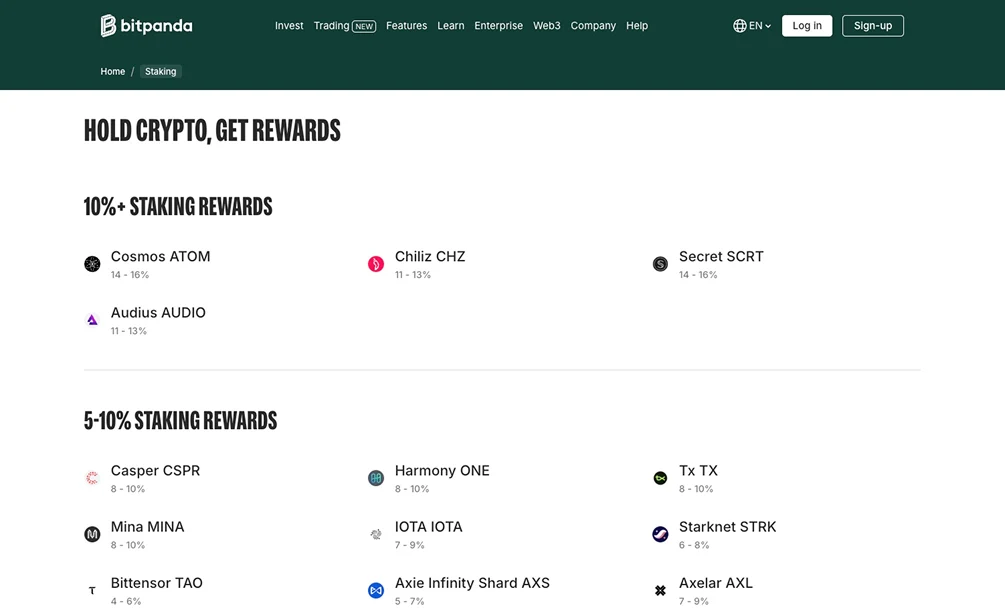Click the Bitpanda logo
The width and height of the screenshot is (1005, 615).
coord(146,26)
